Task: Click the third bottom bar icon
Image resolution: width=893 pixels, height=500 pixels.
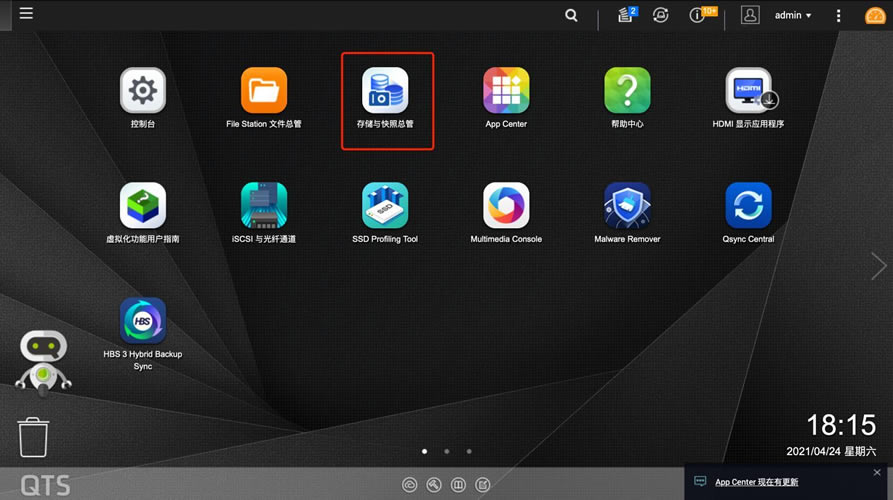Action: (458, 485)
